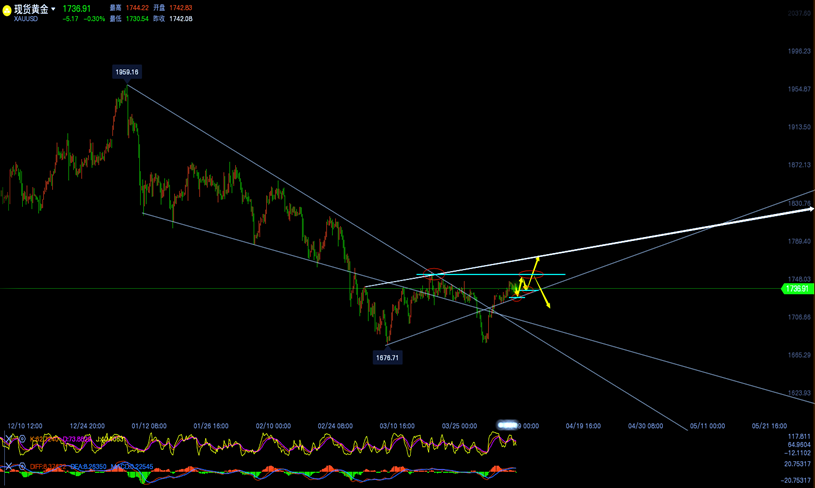Click the white arrowhead at right edge
The image size is (815, 488).
(810, 209)
